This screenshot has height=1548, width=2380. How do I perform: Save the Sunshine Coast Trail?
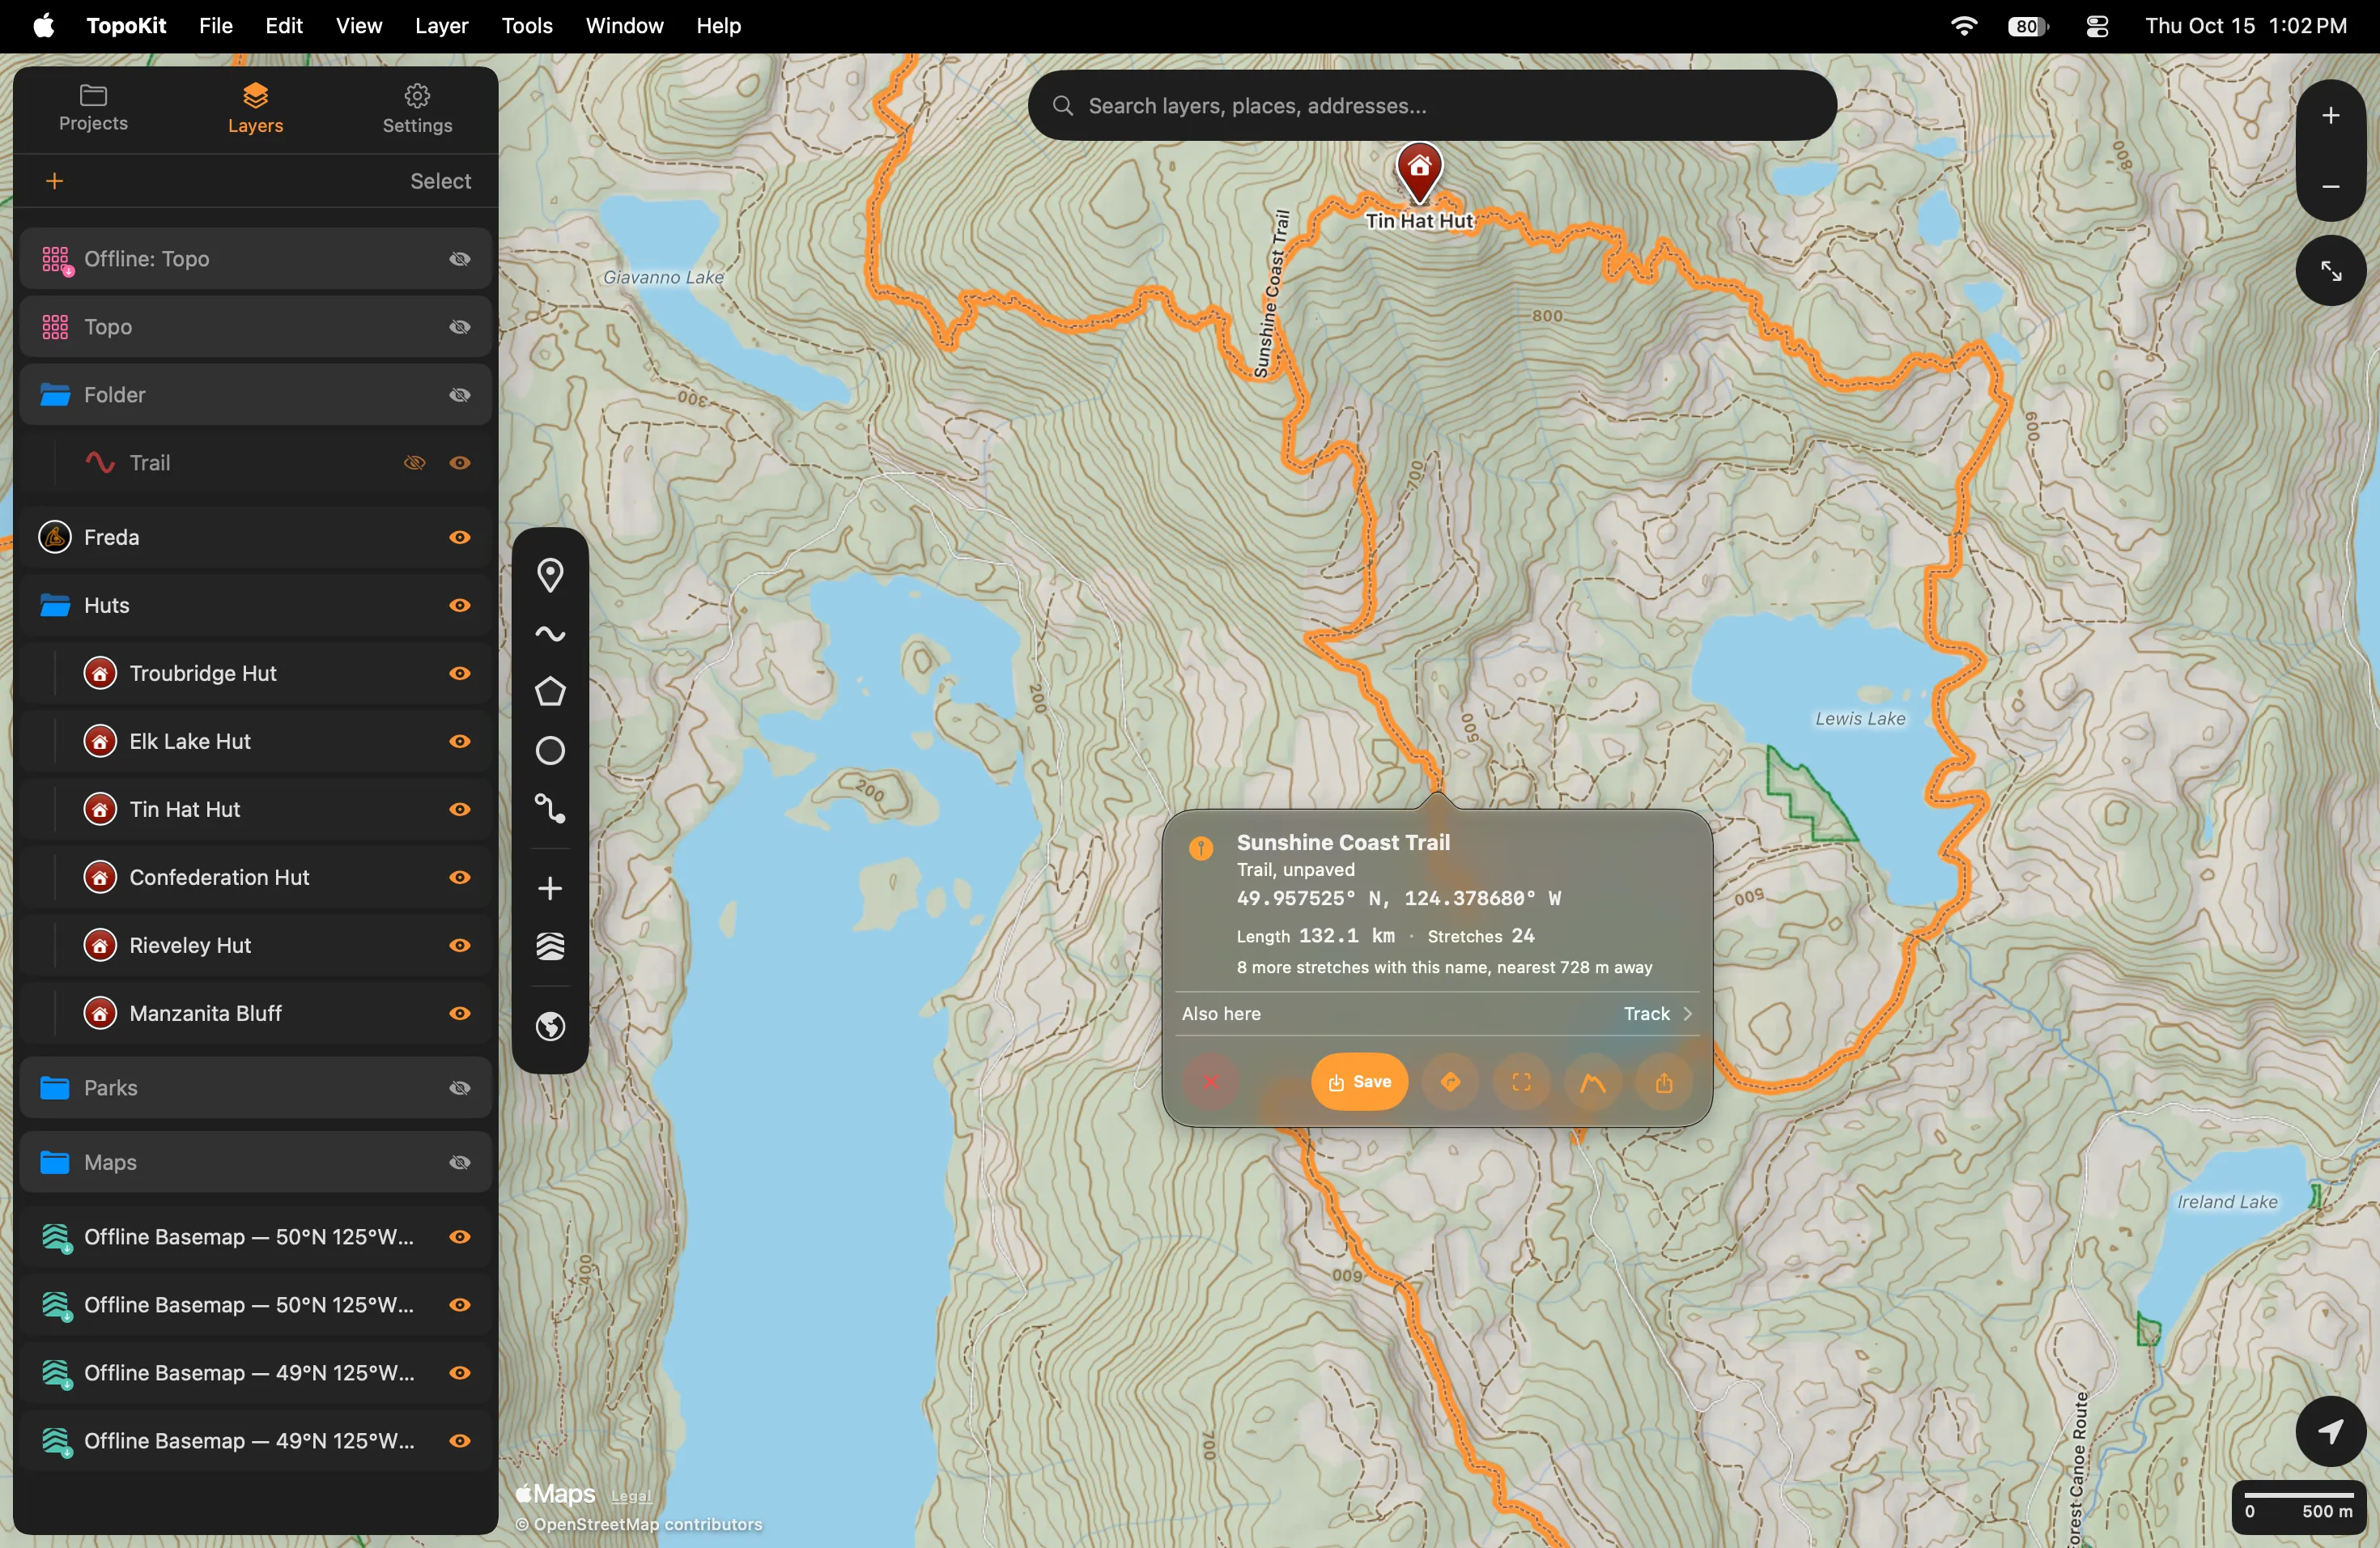coord(1359,1082)
